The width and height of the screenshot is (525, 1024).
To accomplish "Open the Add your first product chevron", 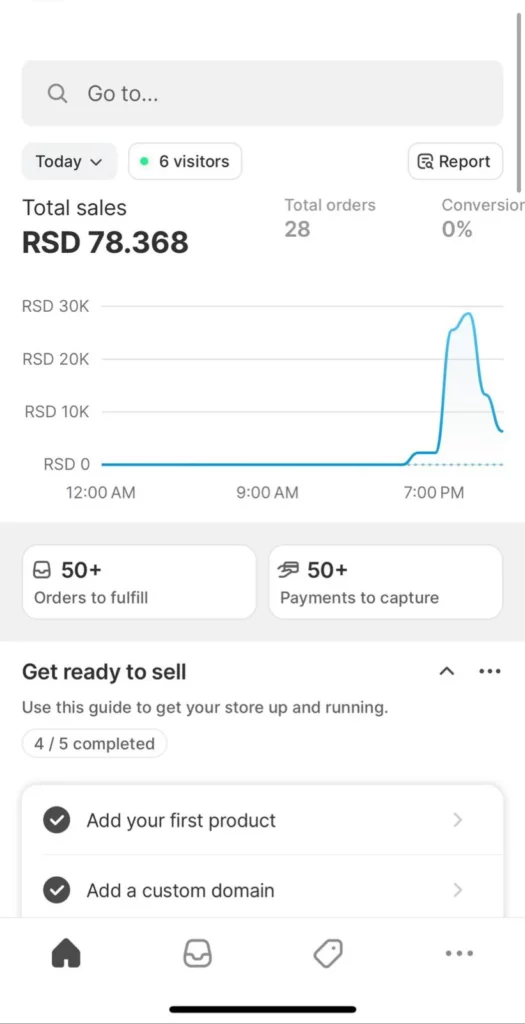I will coord(458,820).
